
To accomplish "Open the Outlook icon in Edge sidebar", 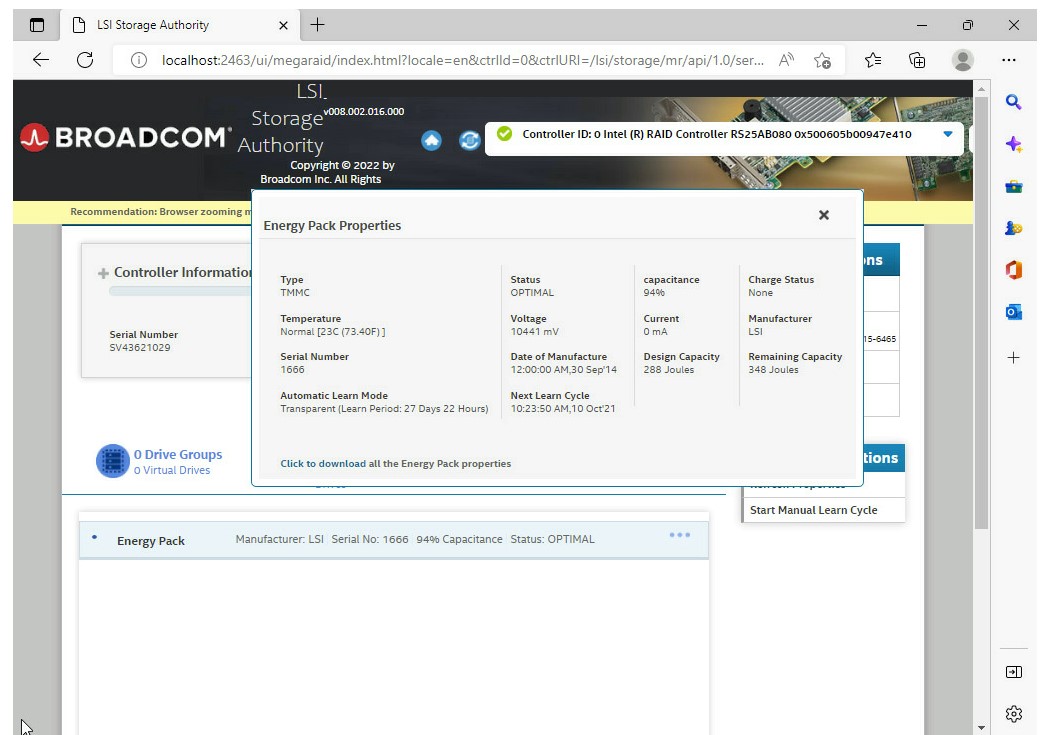I will click(x=1013, y=313).
